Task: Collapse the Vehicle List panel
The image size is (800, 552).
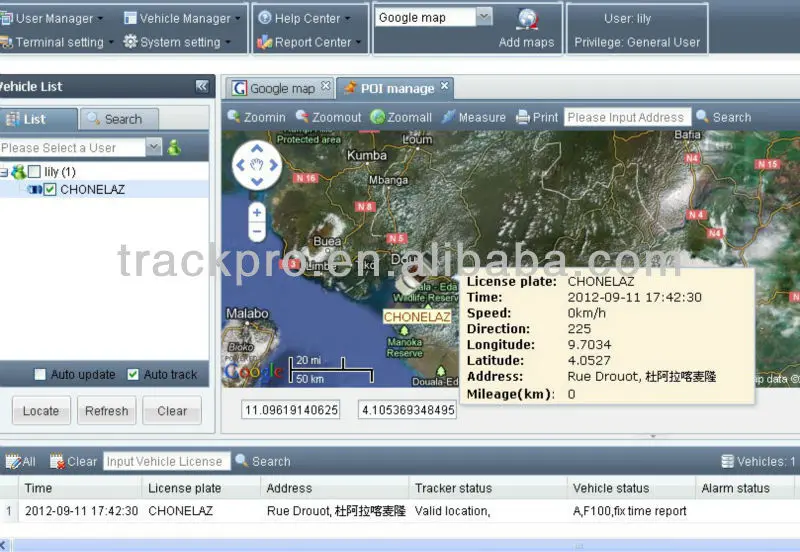Action: coord(202,87)
